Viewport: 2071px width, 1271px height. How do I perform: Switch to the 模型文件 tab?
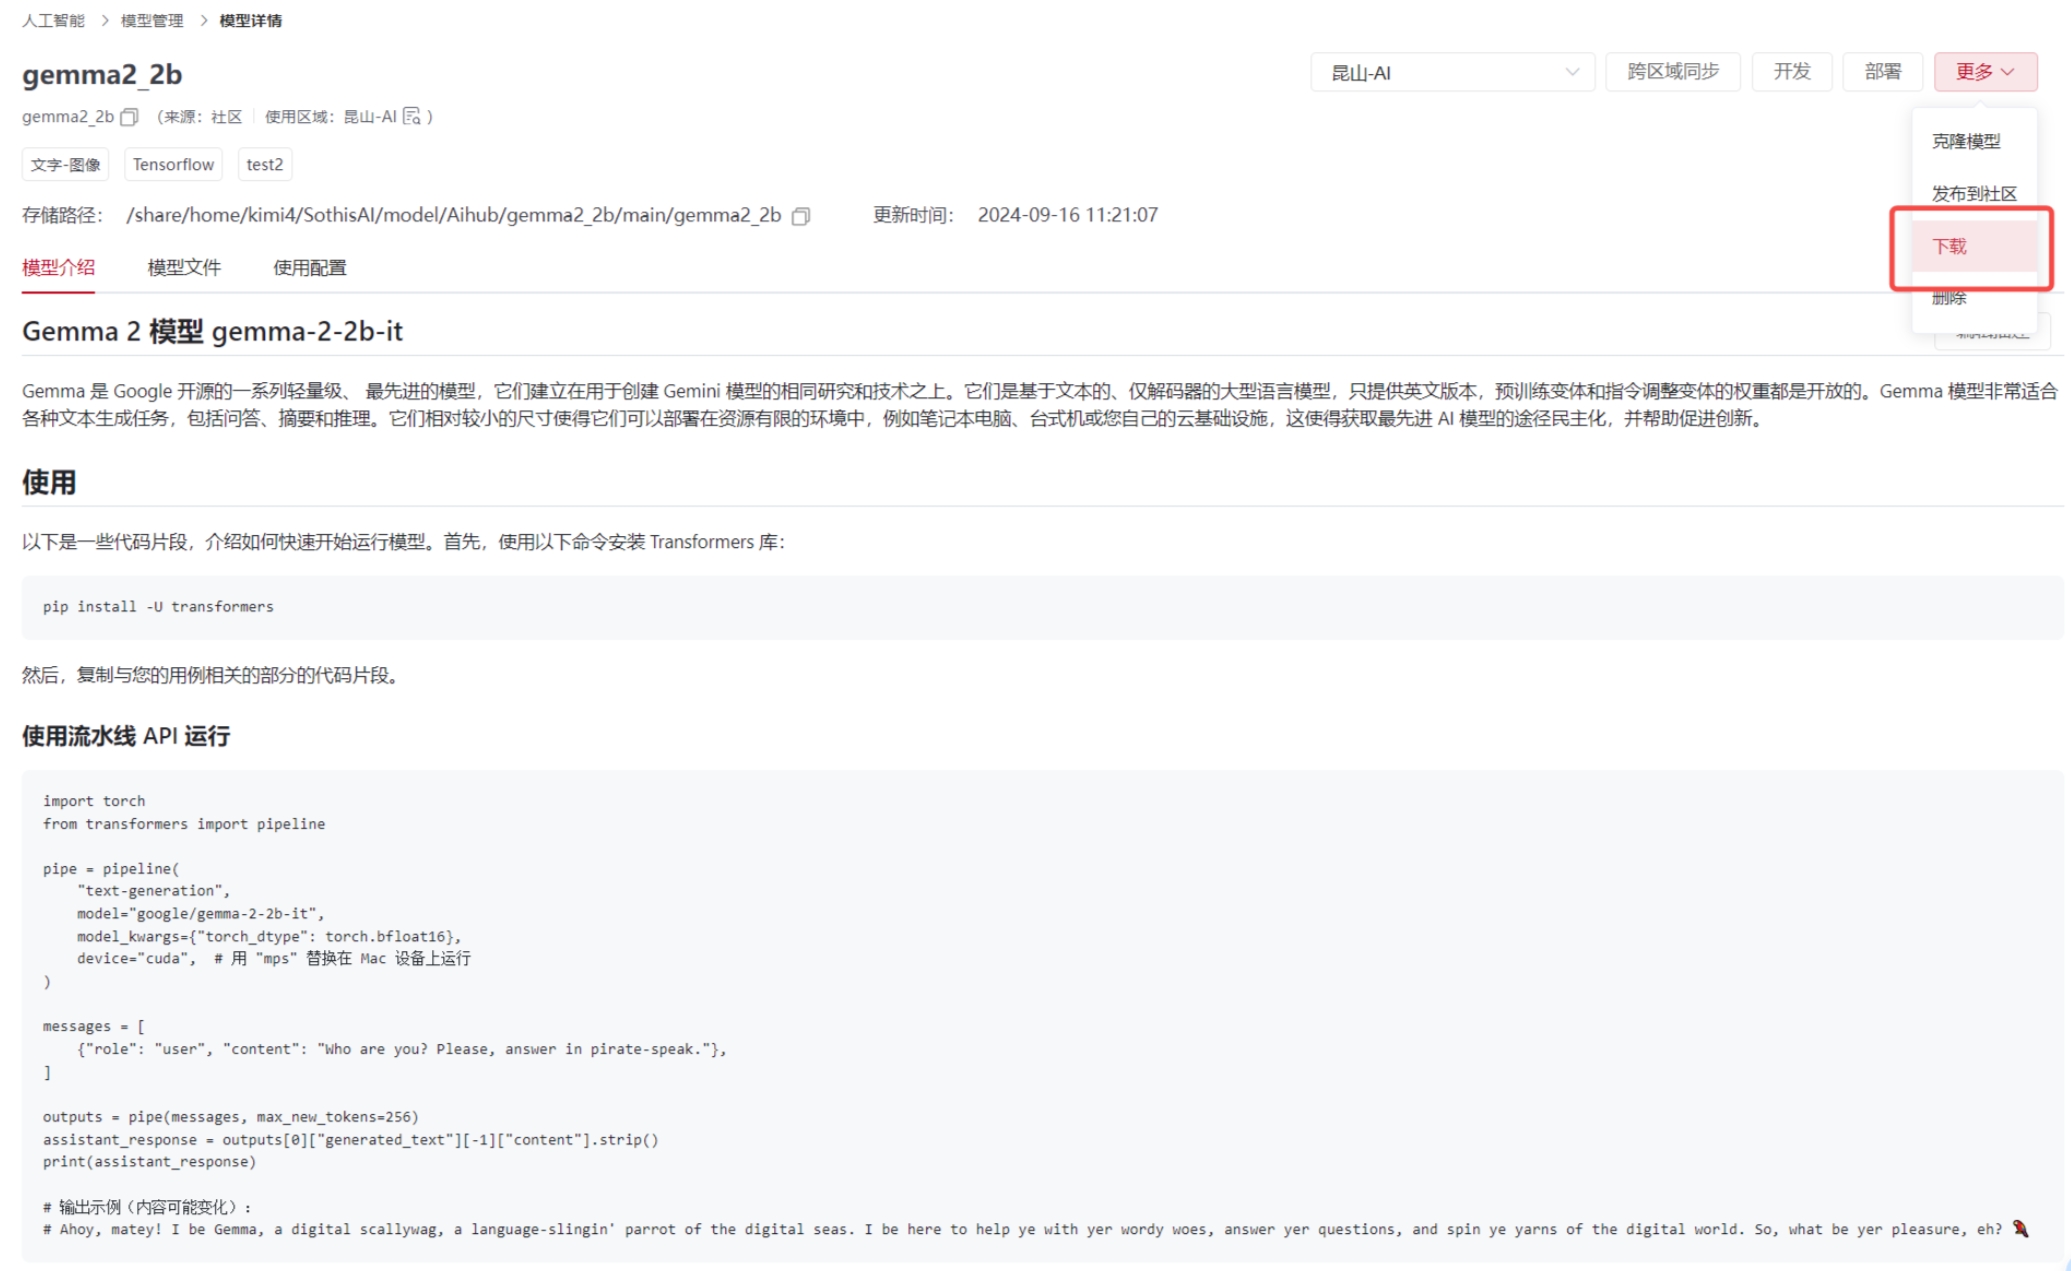point(184,267)
